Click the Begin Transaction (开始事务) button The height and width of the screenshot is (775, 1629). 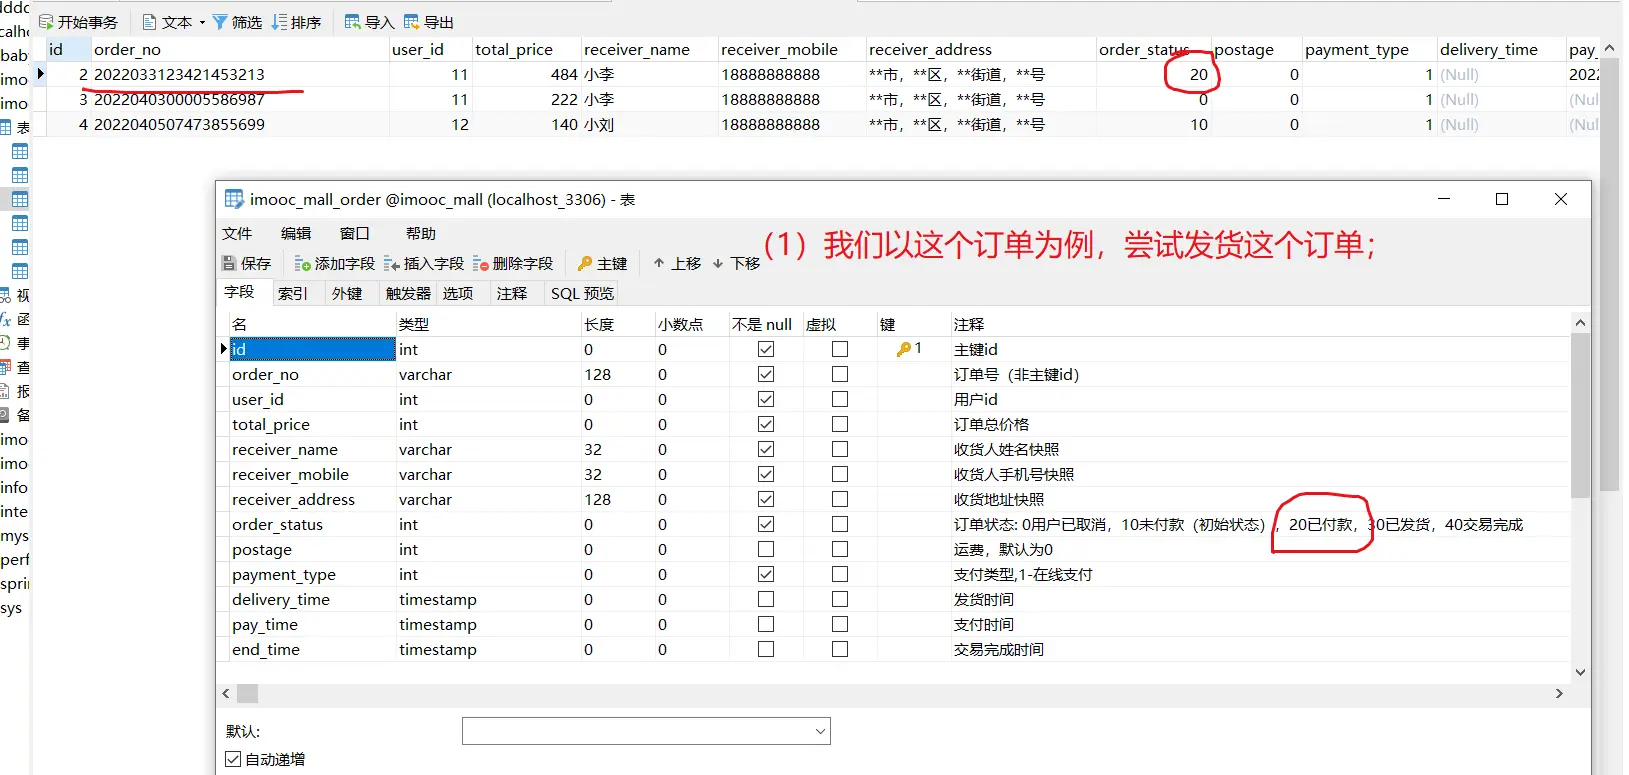78,22
